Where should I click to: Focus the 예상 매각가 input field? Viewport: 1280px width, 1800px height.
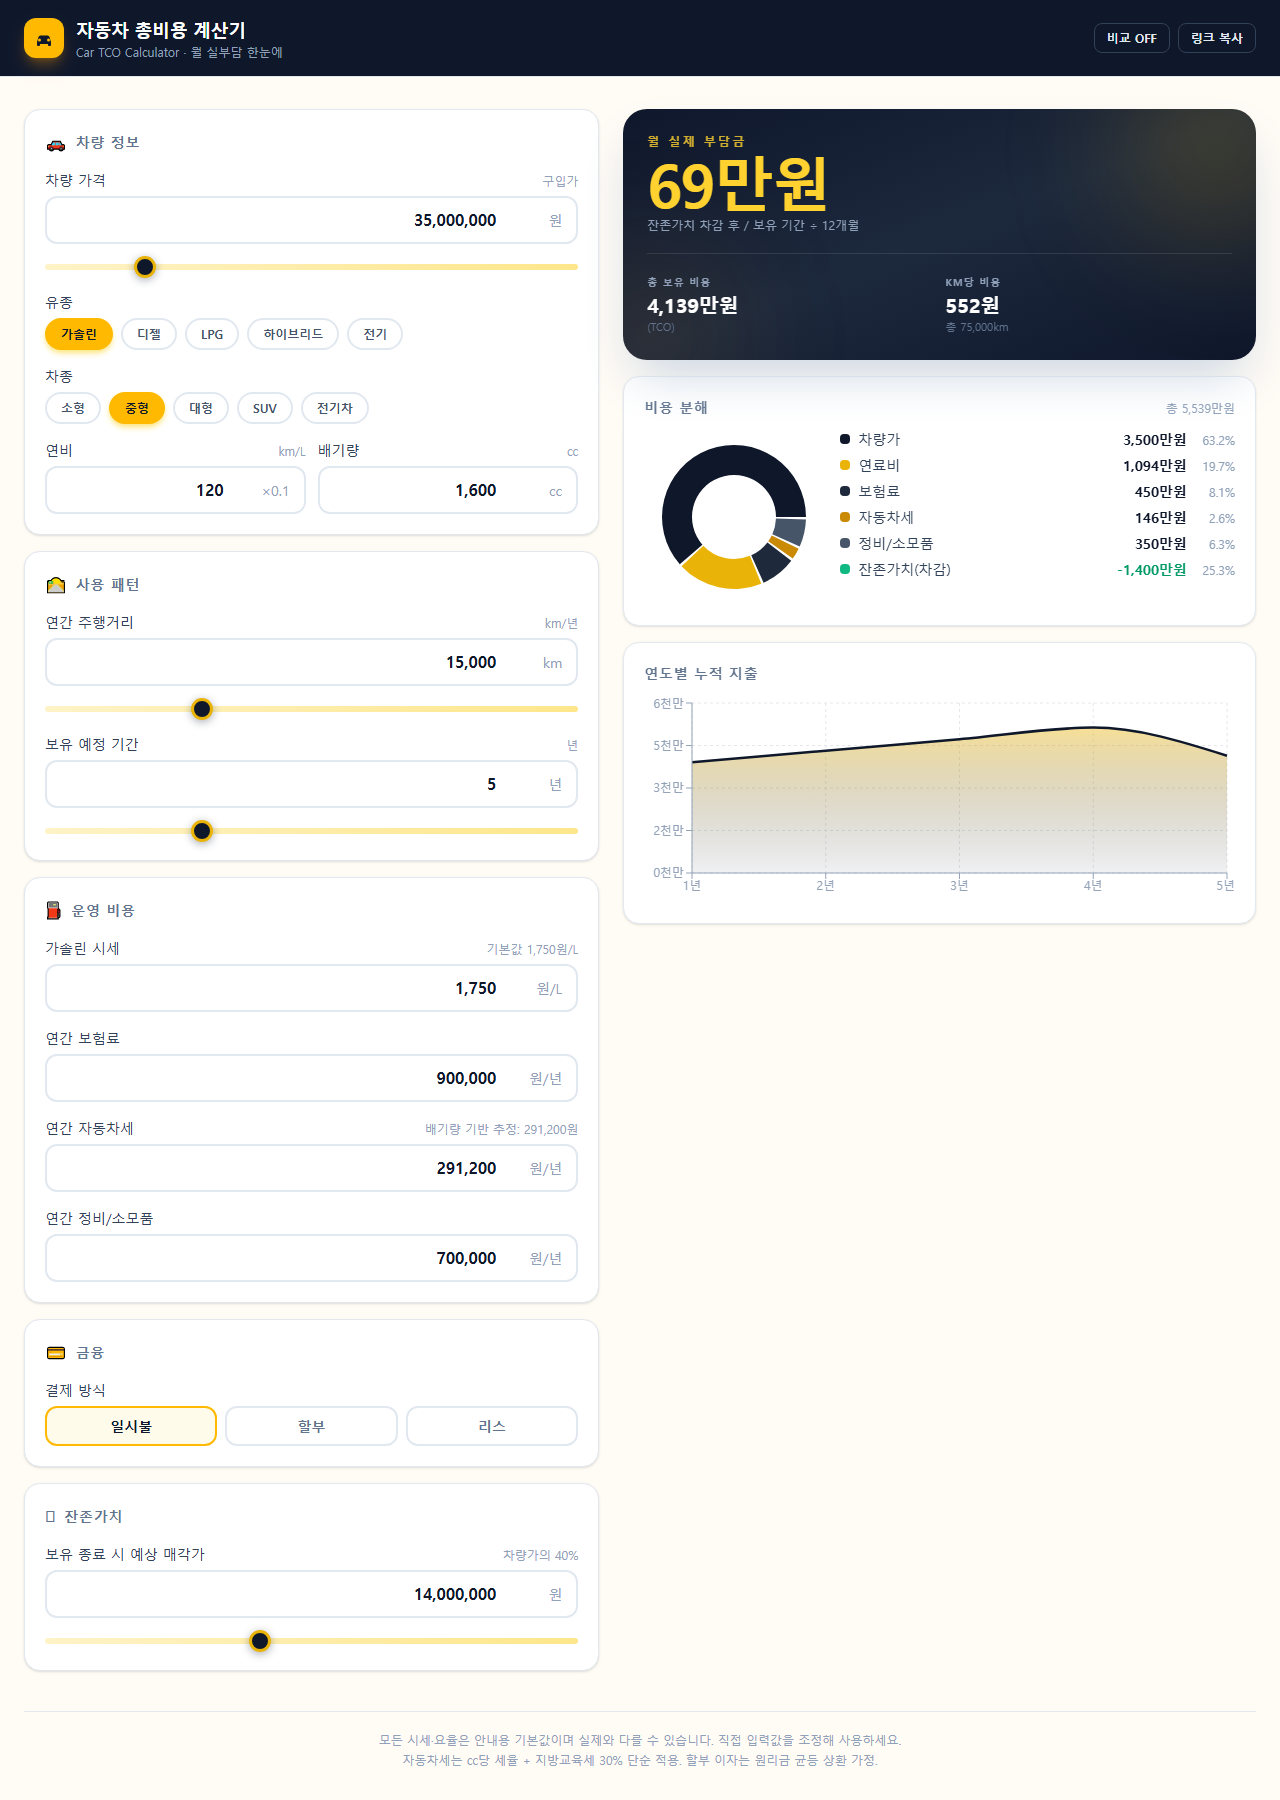coord(311,1594)
